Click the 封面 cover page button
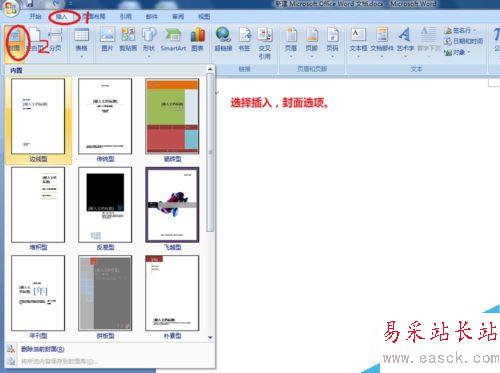500x373 pixels. tap(14, 42)
